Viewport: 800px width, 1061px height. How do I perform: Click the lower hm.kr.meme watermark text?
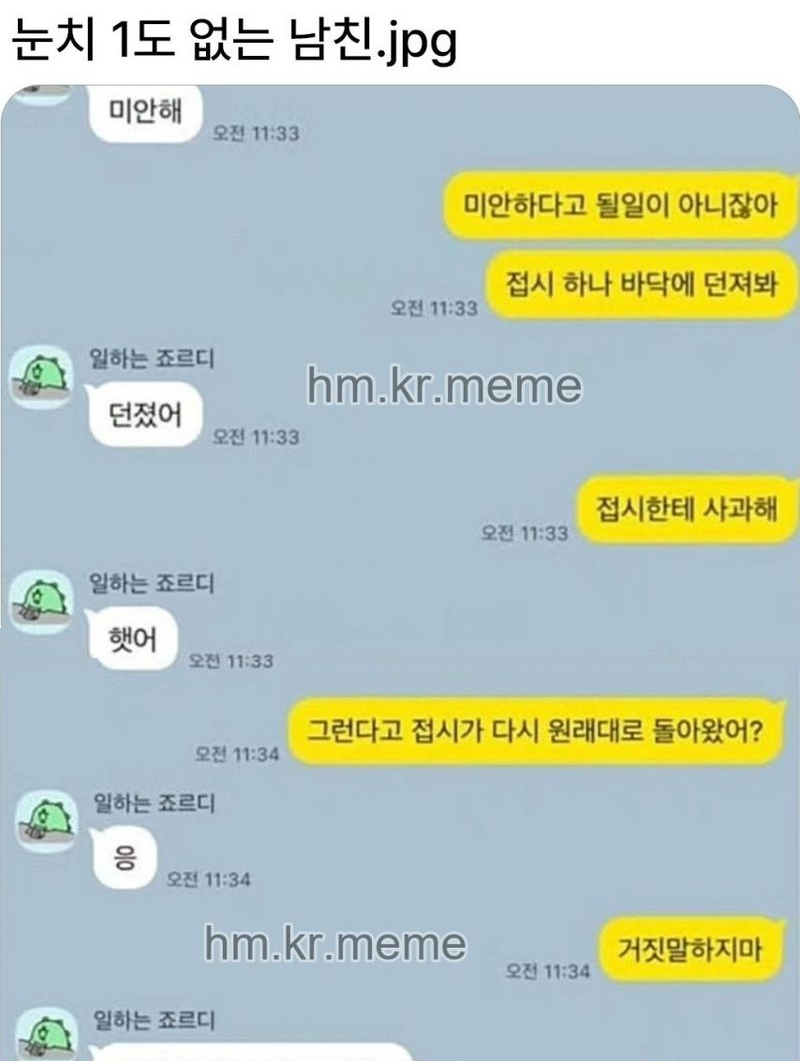[x=336, y=944]
